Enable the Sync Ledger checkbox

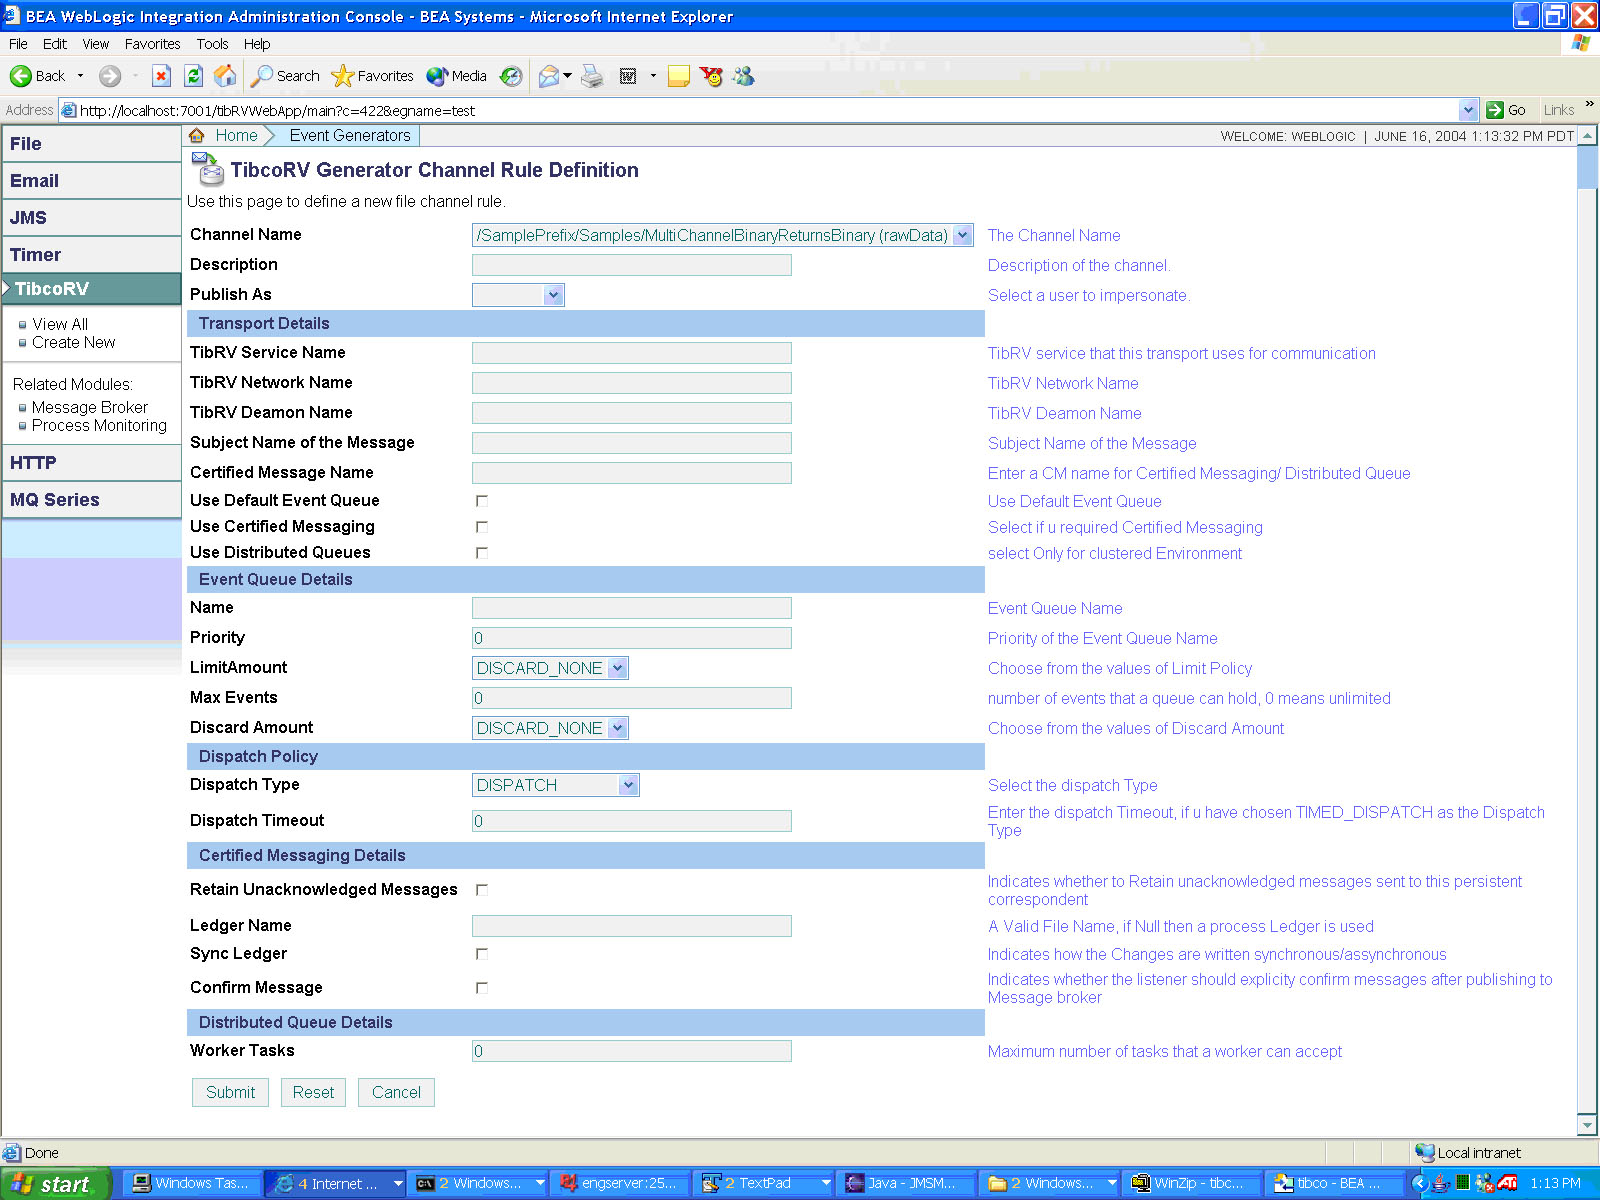[482, 954]
